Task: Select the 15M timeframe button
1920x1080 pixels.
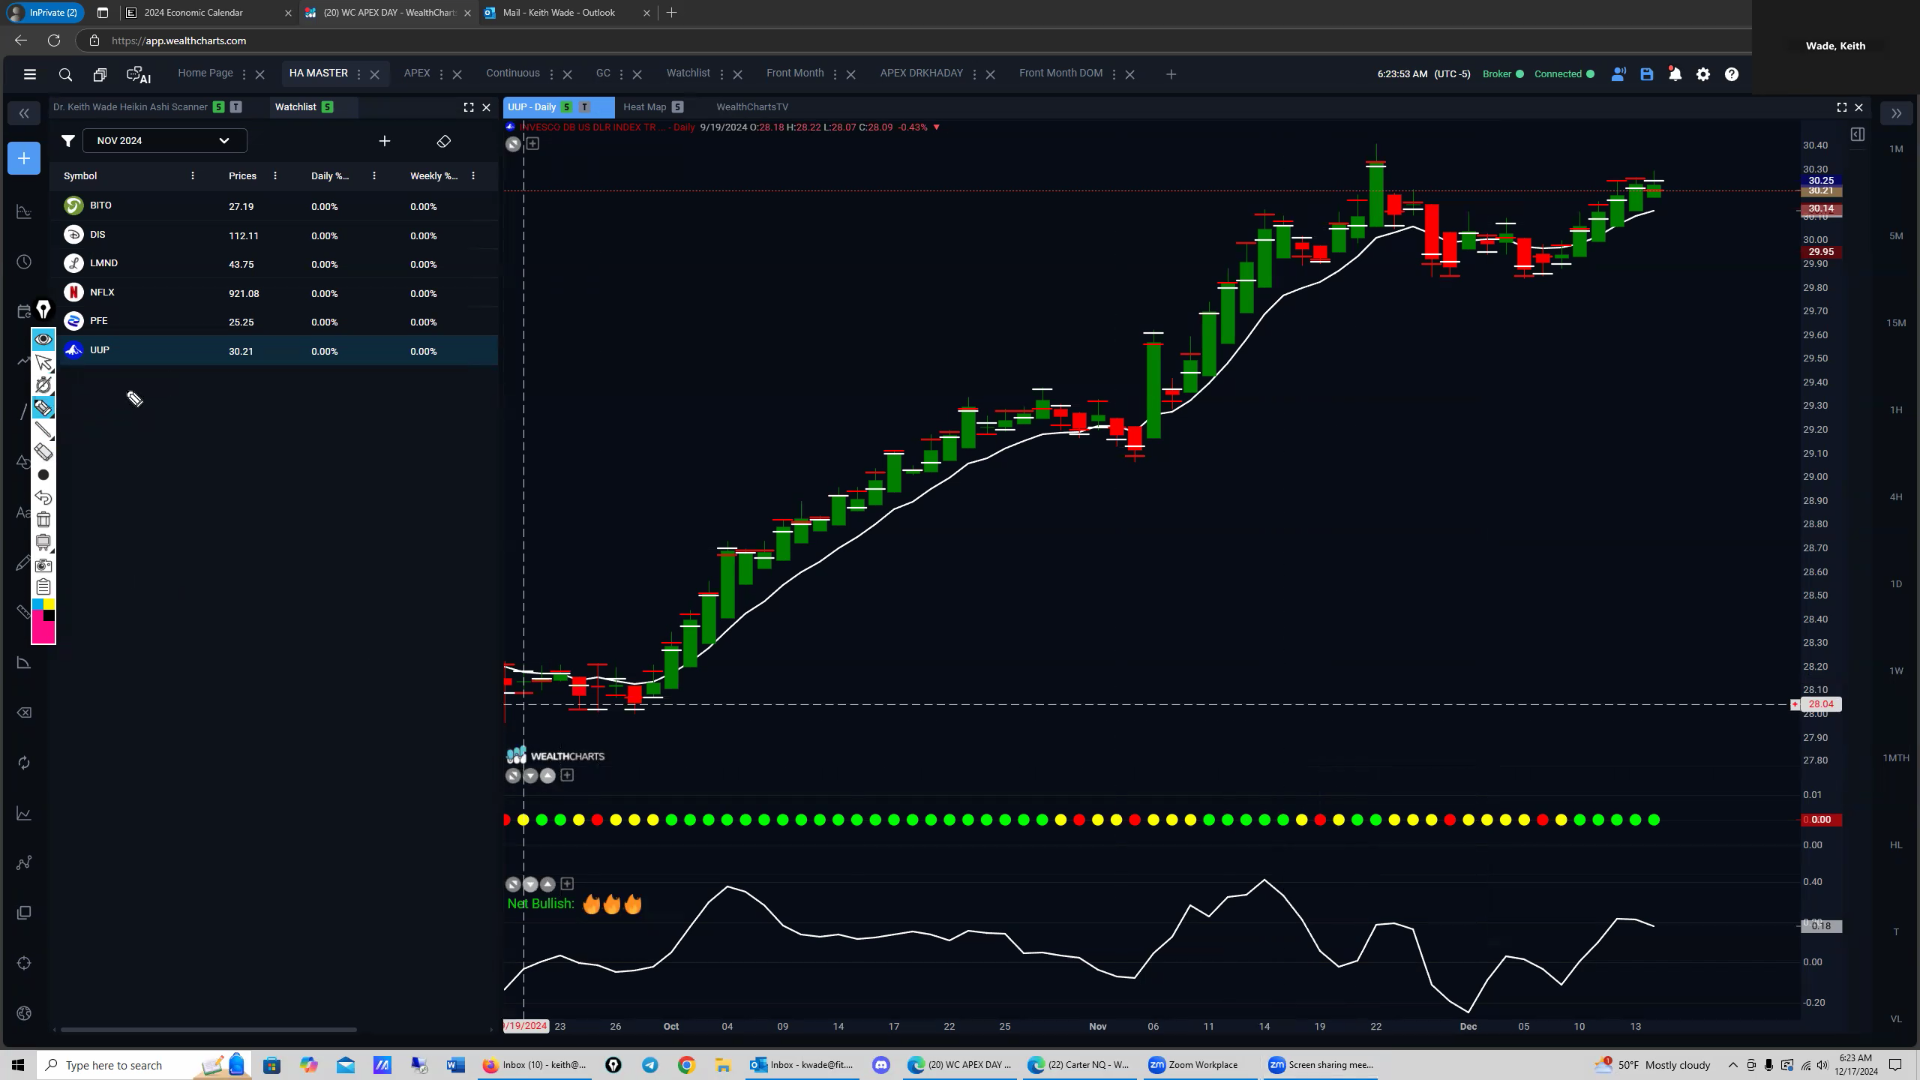Action: click(x=1896, y=323)
